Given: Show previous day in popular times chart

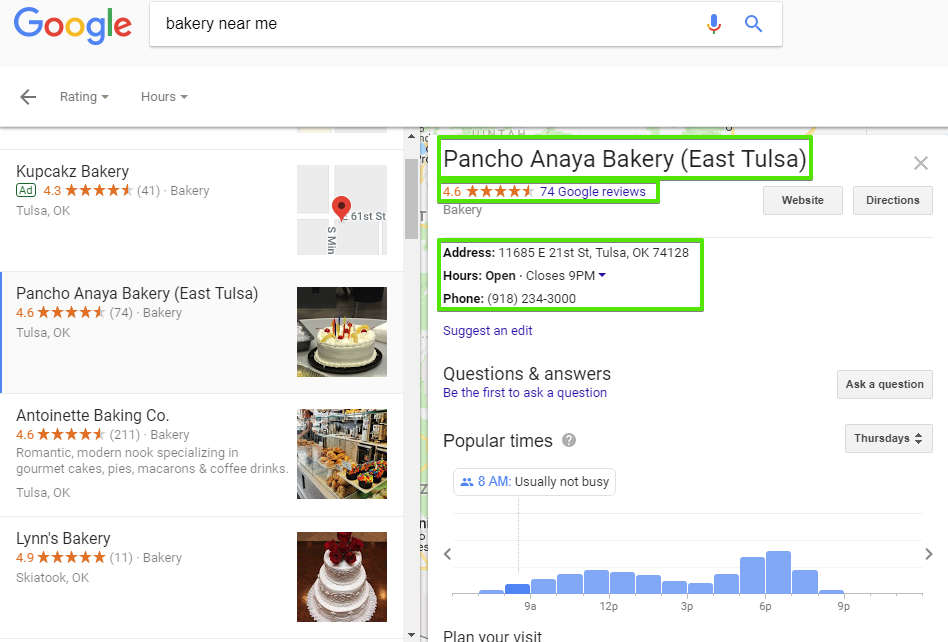Looking at the screenshot, I should [447, 554].
